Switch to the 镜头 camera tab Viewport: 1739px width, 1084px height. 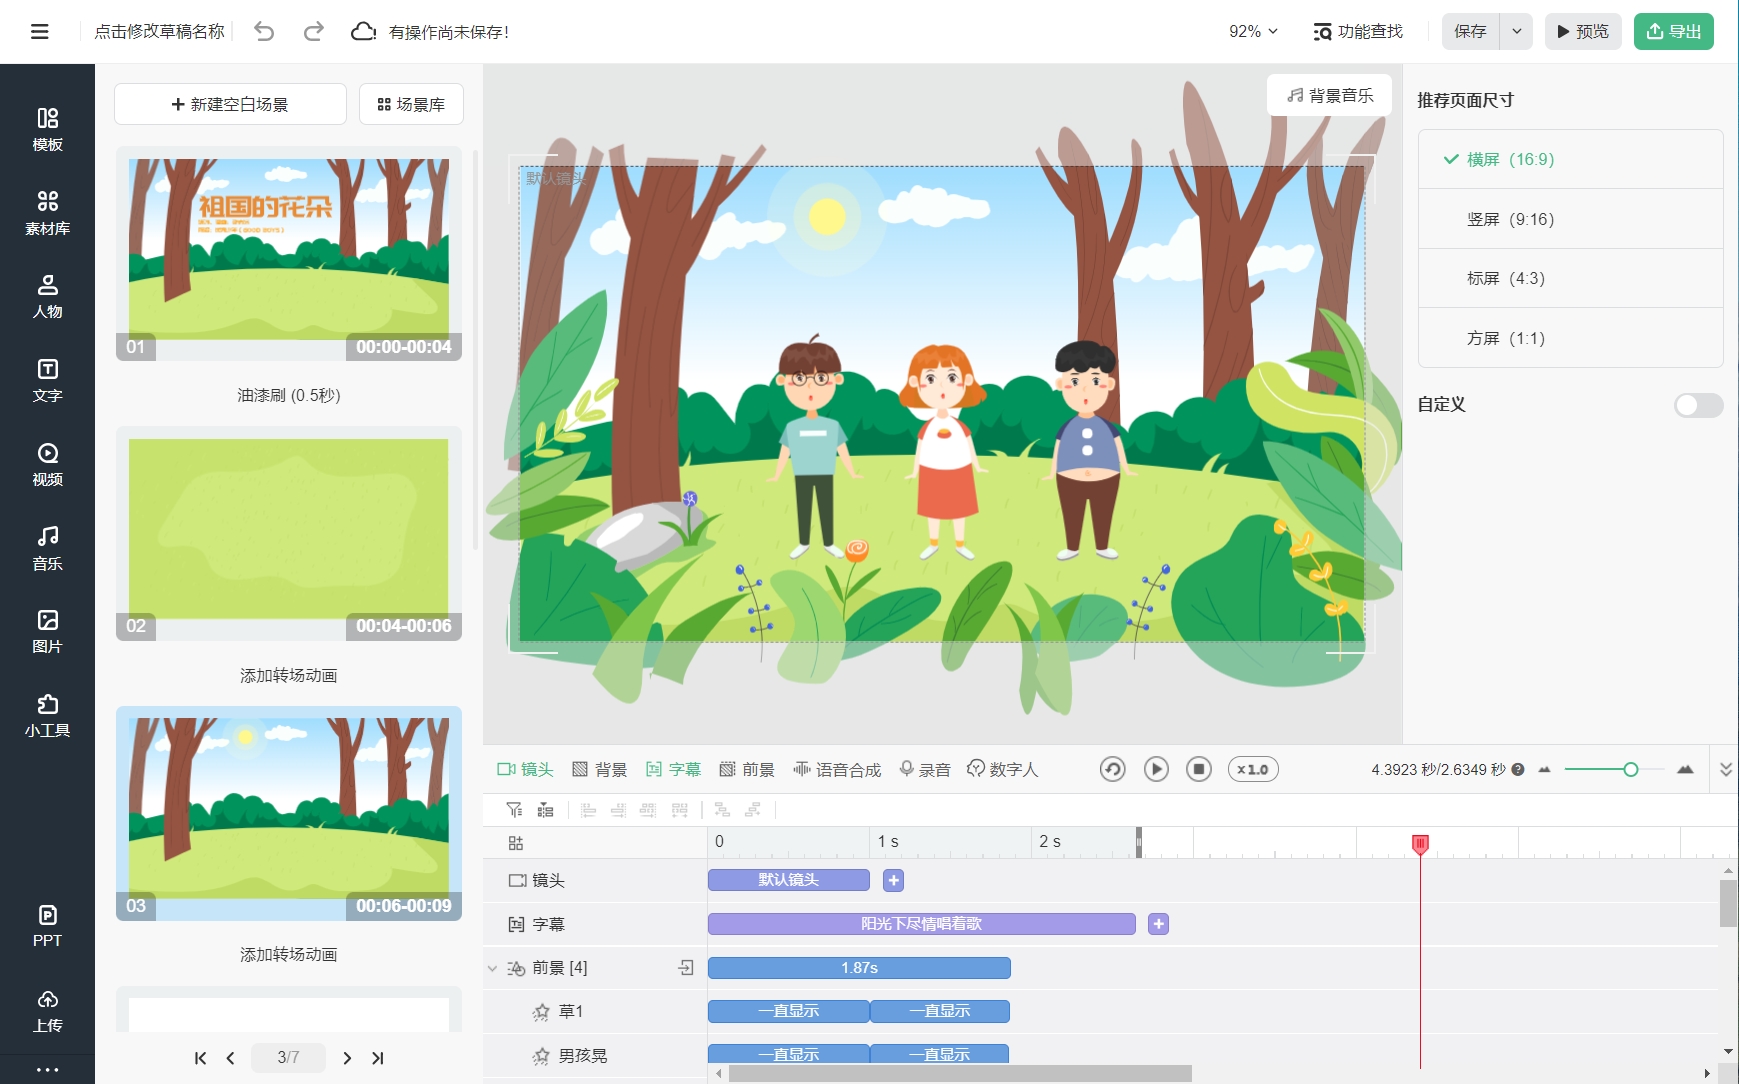coord(525,769)
